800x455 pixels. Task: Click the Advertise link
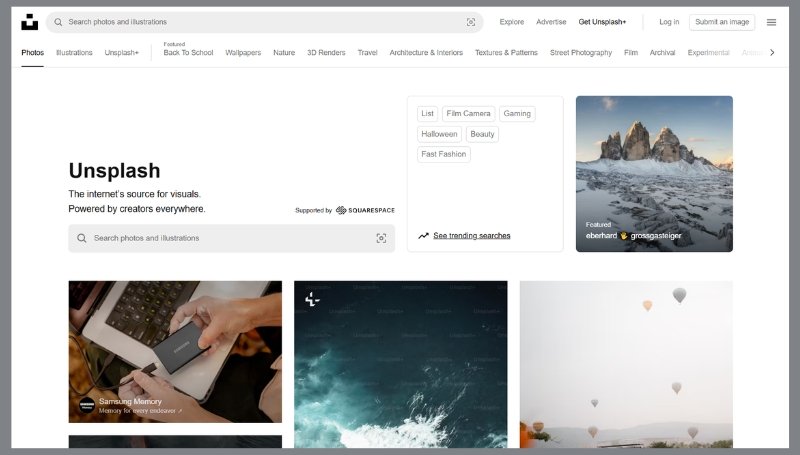pyautogui.click(x=551, y=22)
